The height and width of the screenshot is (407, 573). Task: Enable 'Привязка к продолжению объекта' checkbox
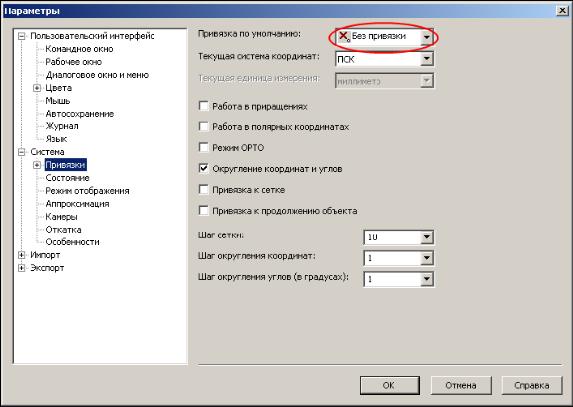(x=203, y=210)
